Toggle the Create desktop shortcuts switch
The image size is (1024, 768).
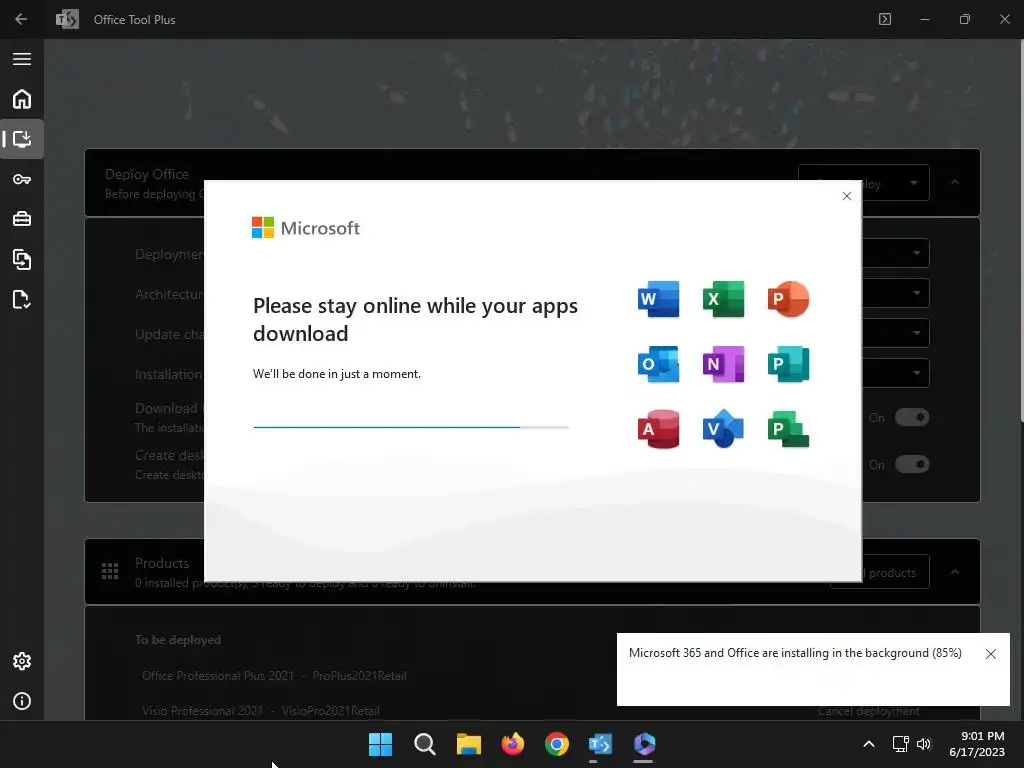(912, 464)
